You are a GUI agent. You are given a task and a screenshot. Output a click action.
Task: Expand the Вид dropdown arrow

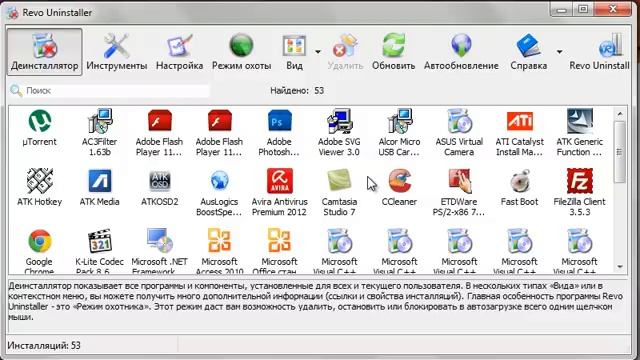pyautogui.click(x=318, y=52)
